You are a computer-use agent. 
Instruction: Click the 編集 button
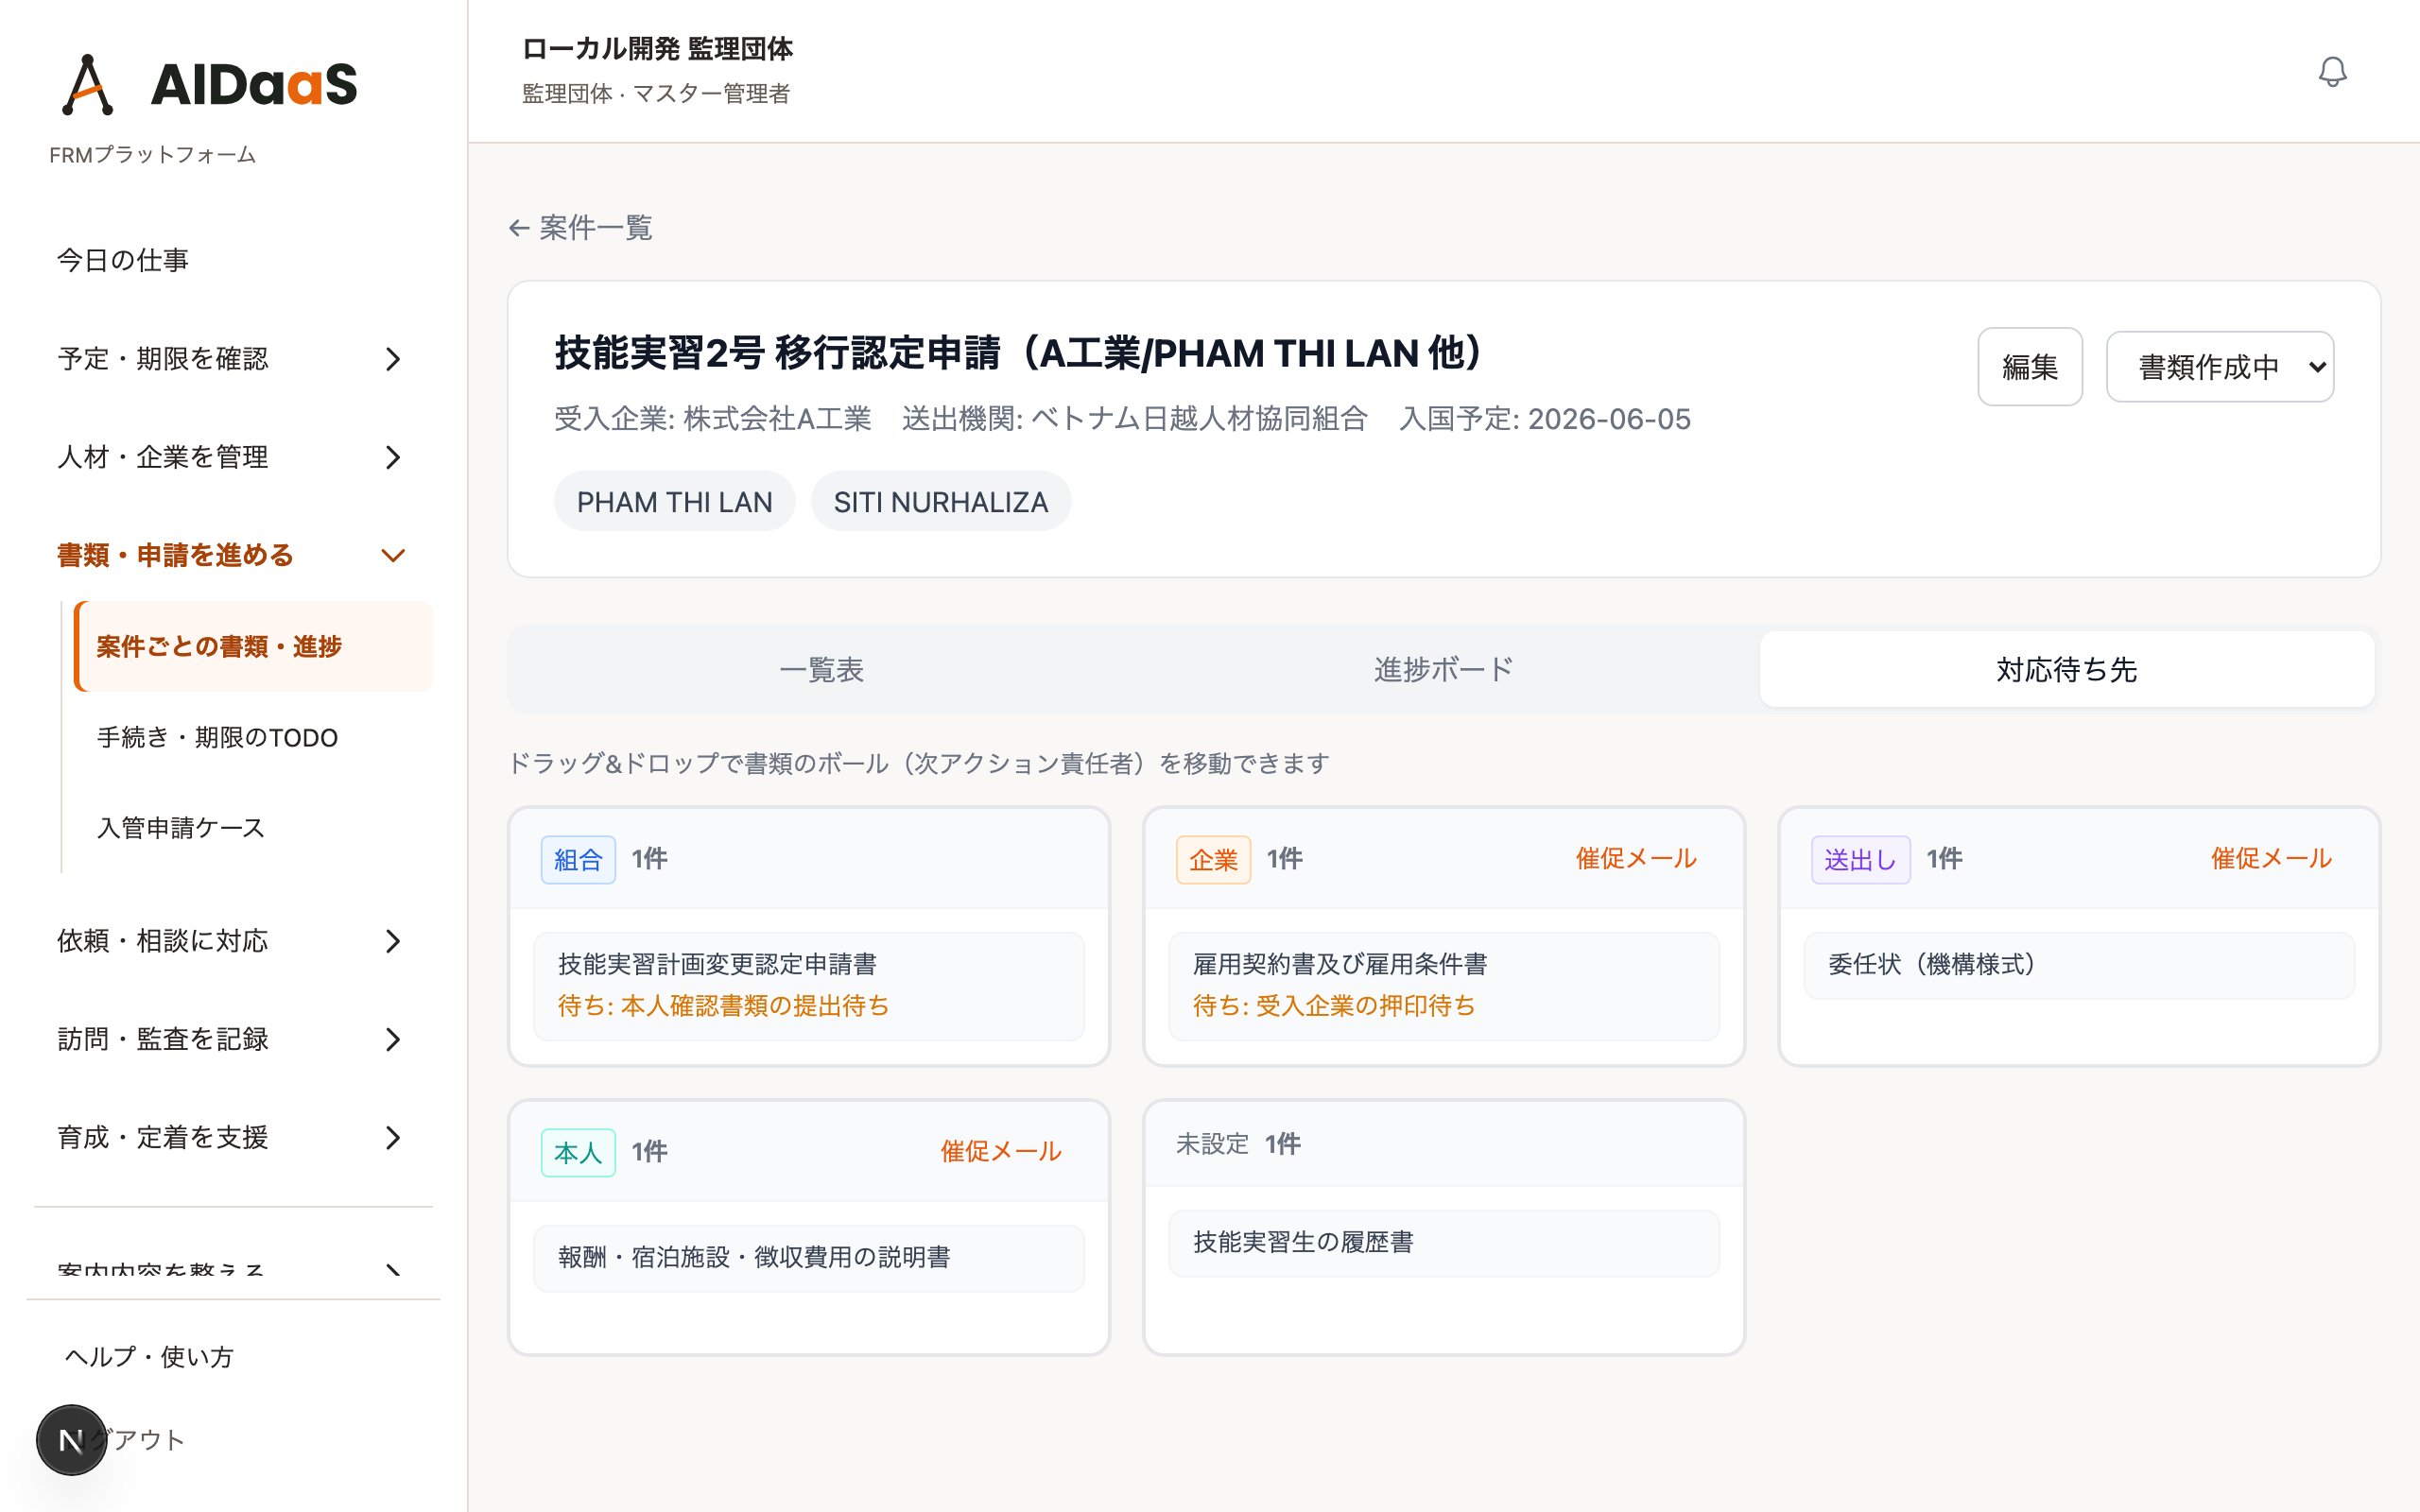(2029, 367)
